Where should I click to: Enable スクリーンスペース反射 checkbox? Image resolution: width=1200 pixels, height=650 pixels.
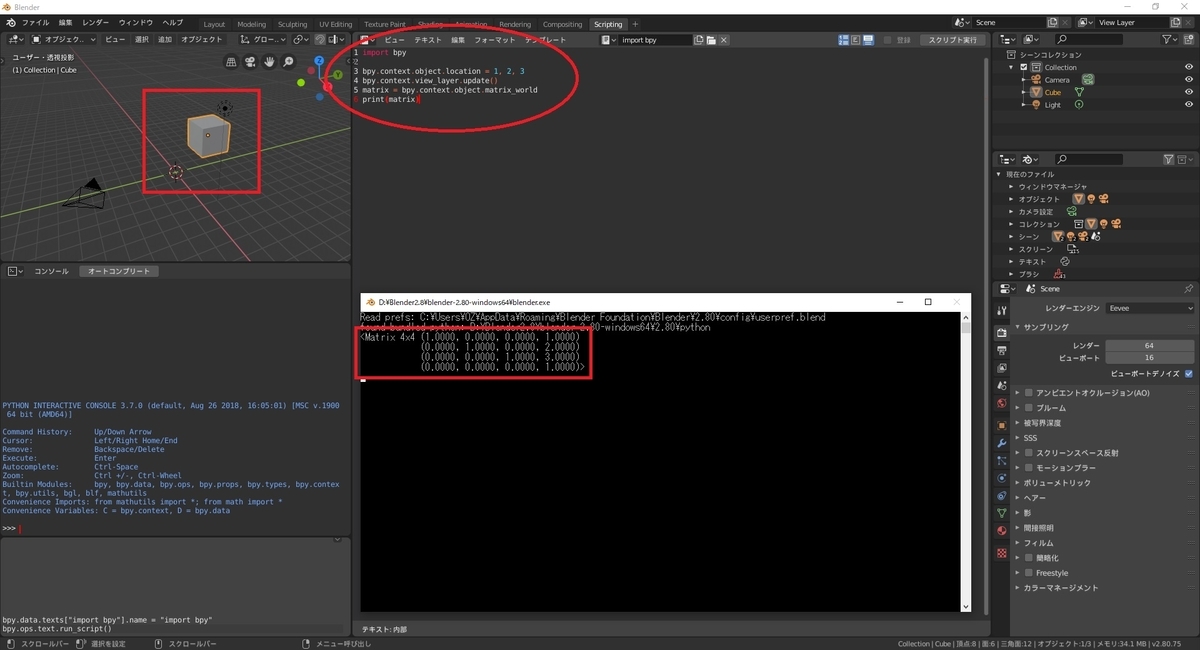tap(1029, 453)
